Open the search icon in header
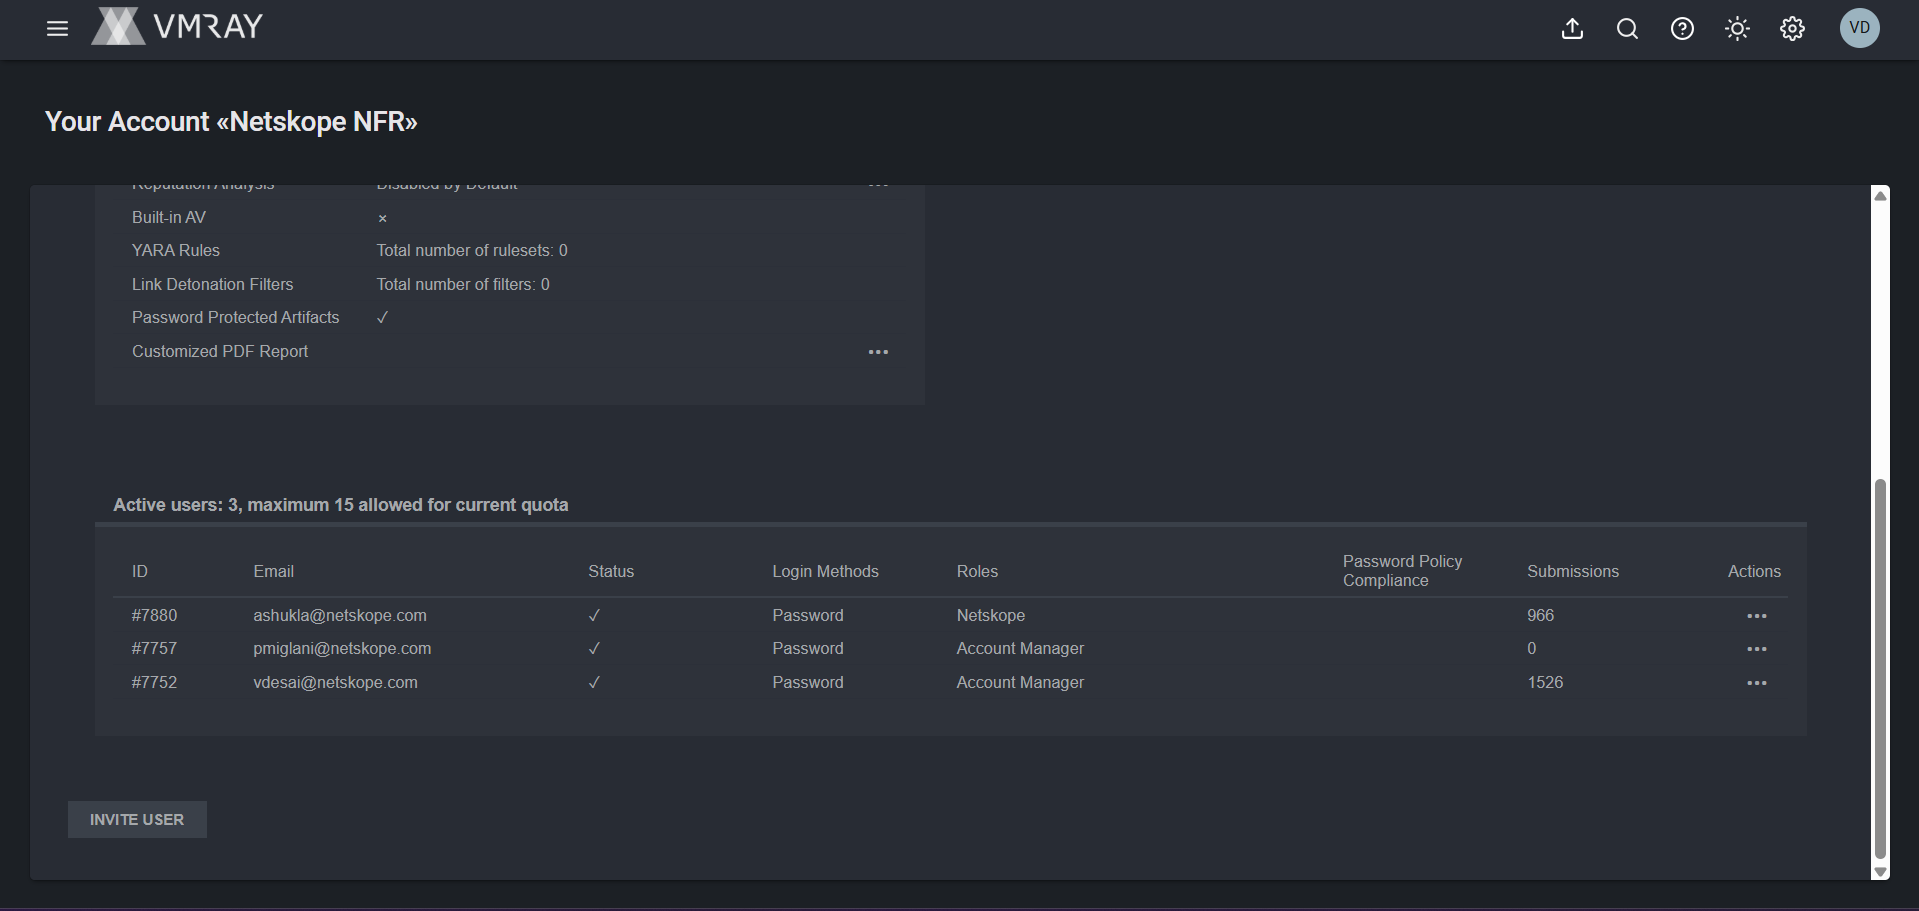The image size is (1919, 911). click(x=1627, y=29)
